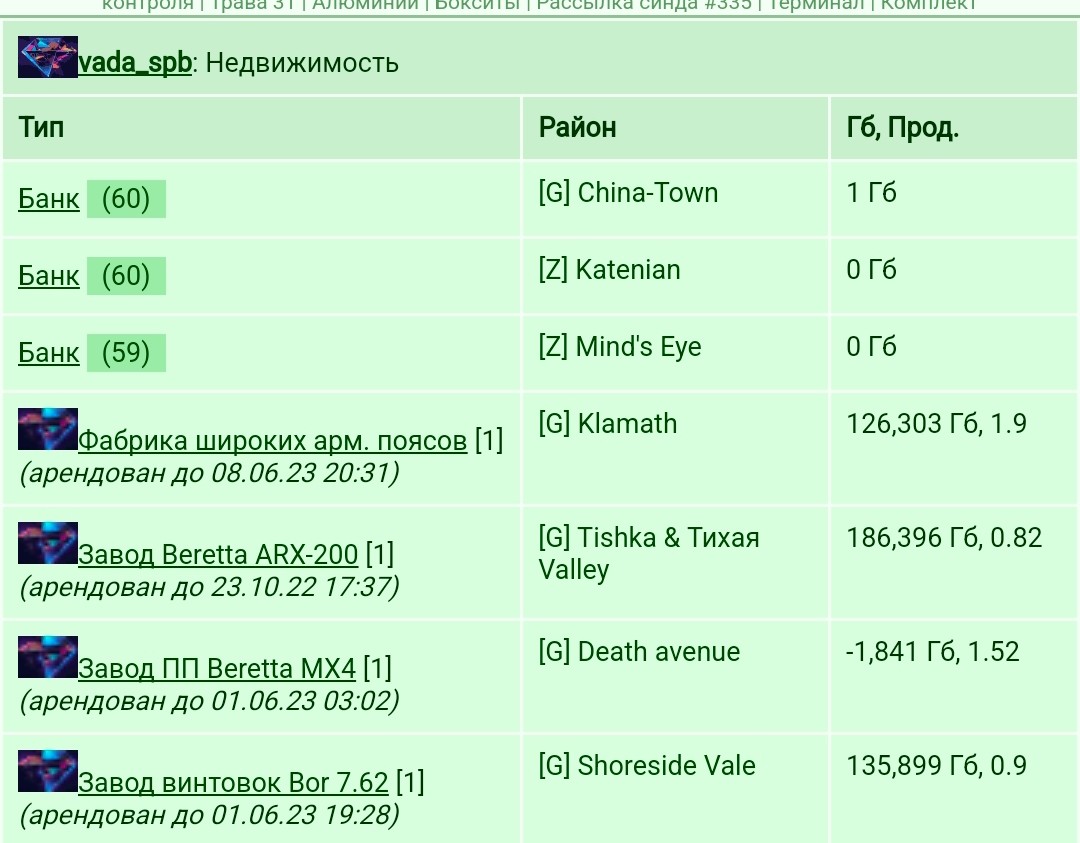Open the Банк link in Mind's Eye row
The image size is (1080, 843).
click(x=49, y=353)
